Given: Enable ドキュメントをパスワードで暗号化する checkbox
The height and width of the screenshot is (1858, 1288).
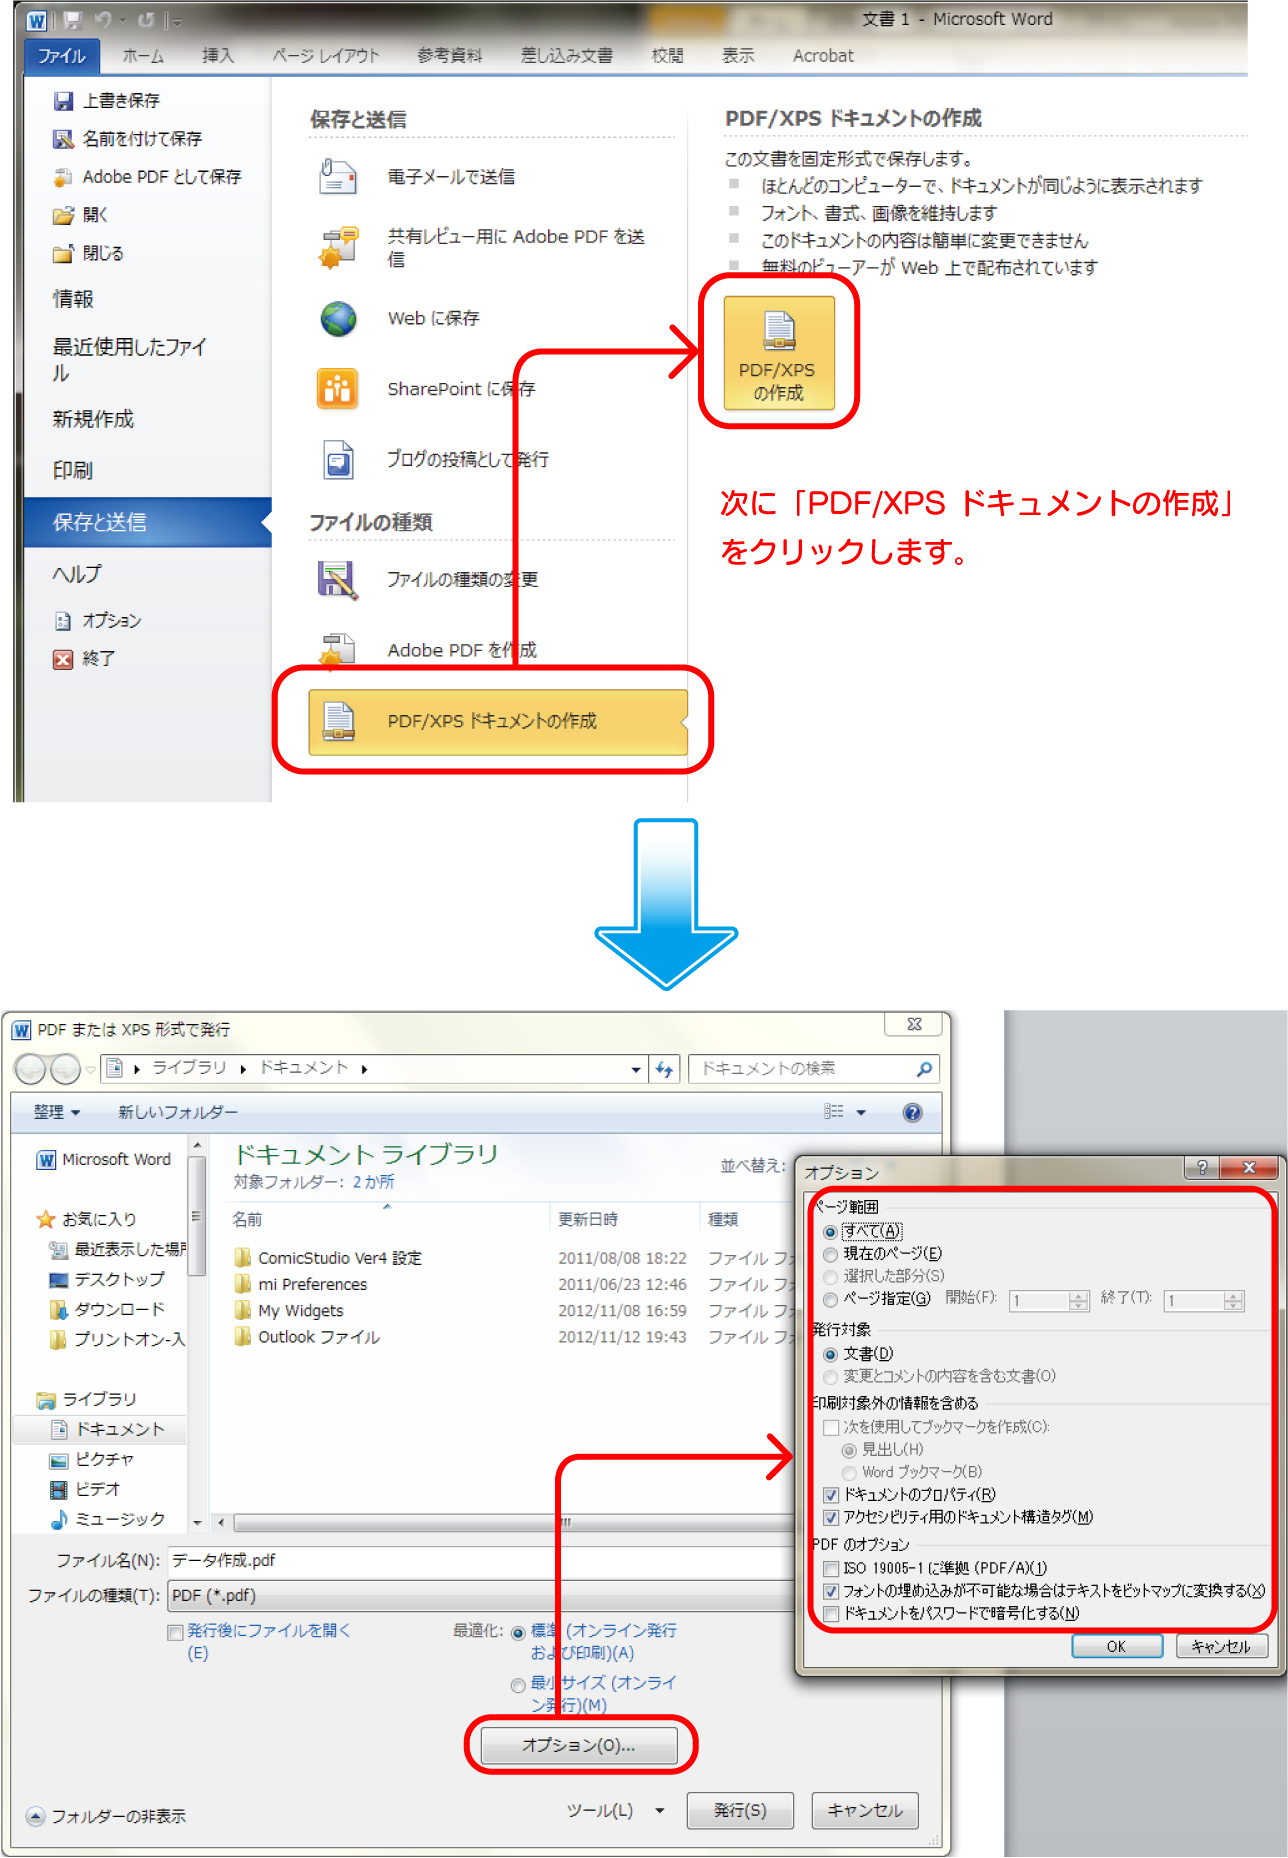Looking at the screenshot, I should click(x=830, y=1614).
